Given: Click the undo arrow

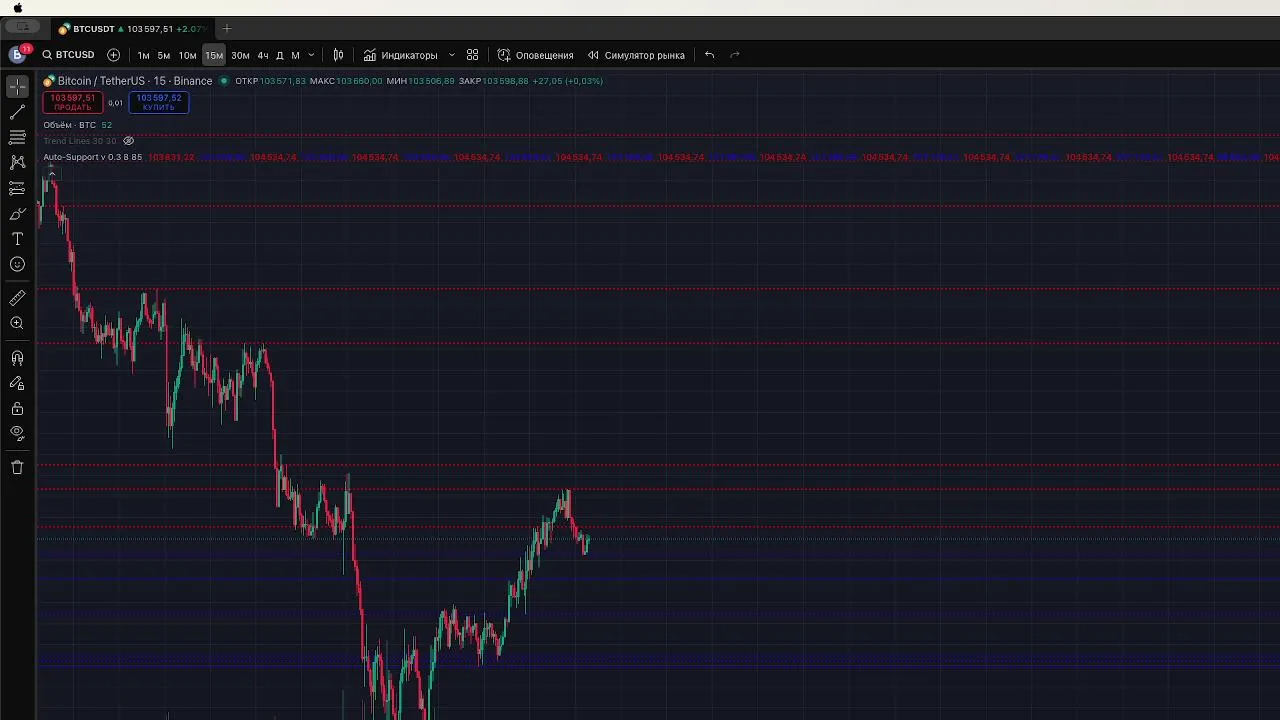Looking at the screenshot, I should click(709, 55).
